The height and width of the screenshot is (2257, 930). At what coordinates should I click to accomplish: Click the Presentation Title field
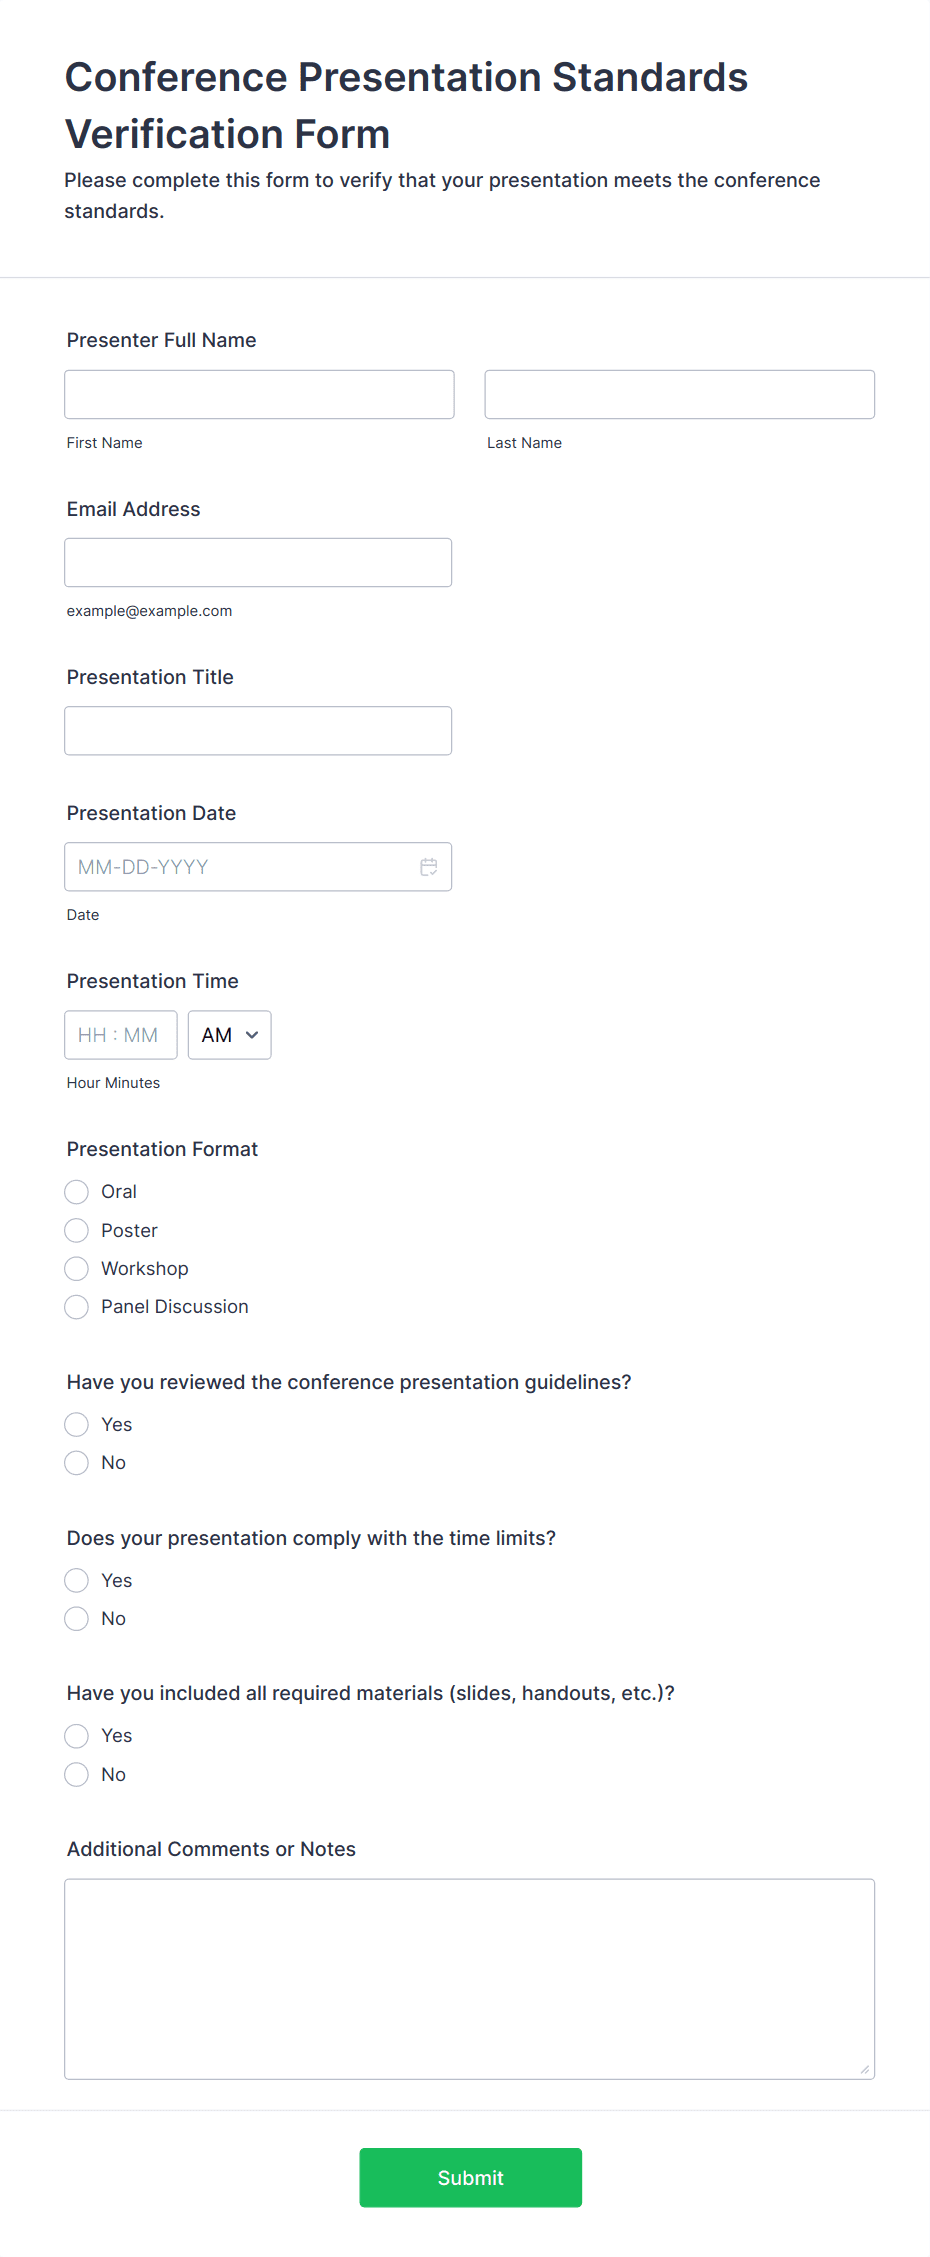tap(258, 730)
